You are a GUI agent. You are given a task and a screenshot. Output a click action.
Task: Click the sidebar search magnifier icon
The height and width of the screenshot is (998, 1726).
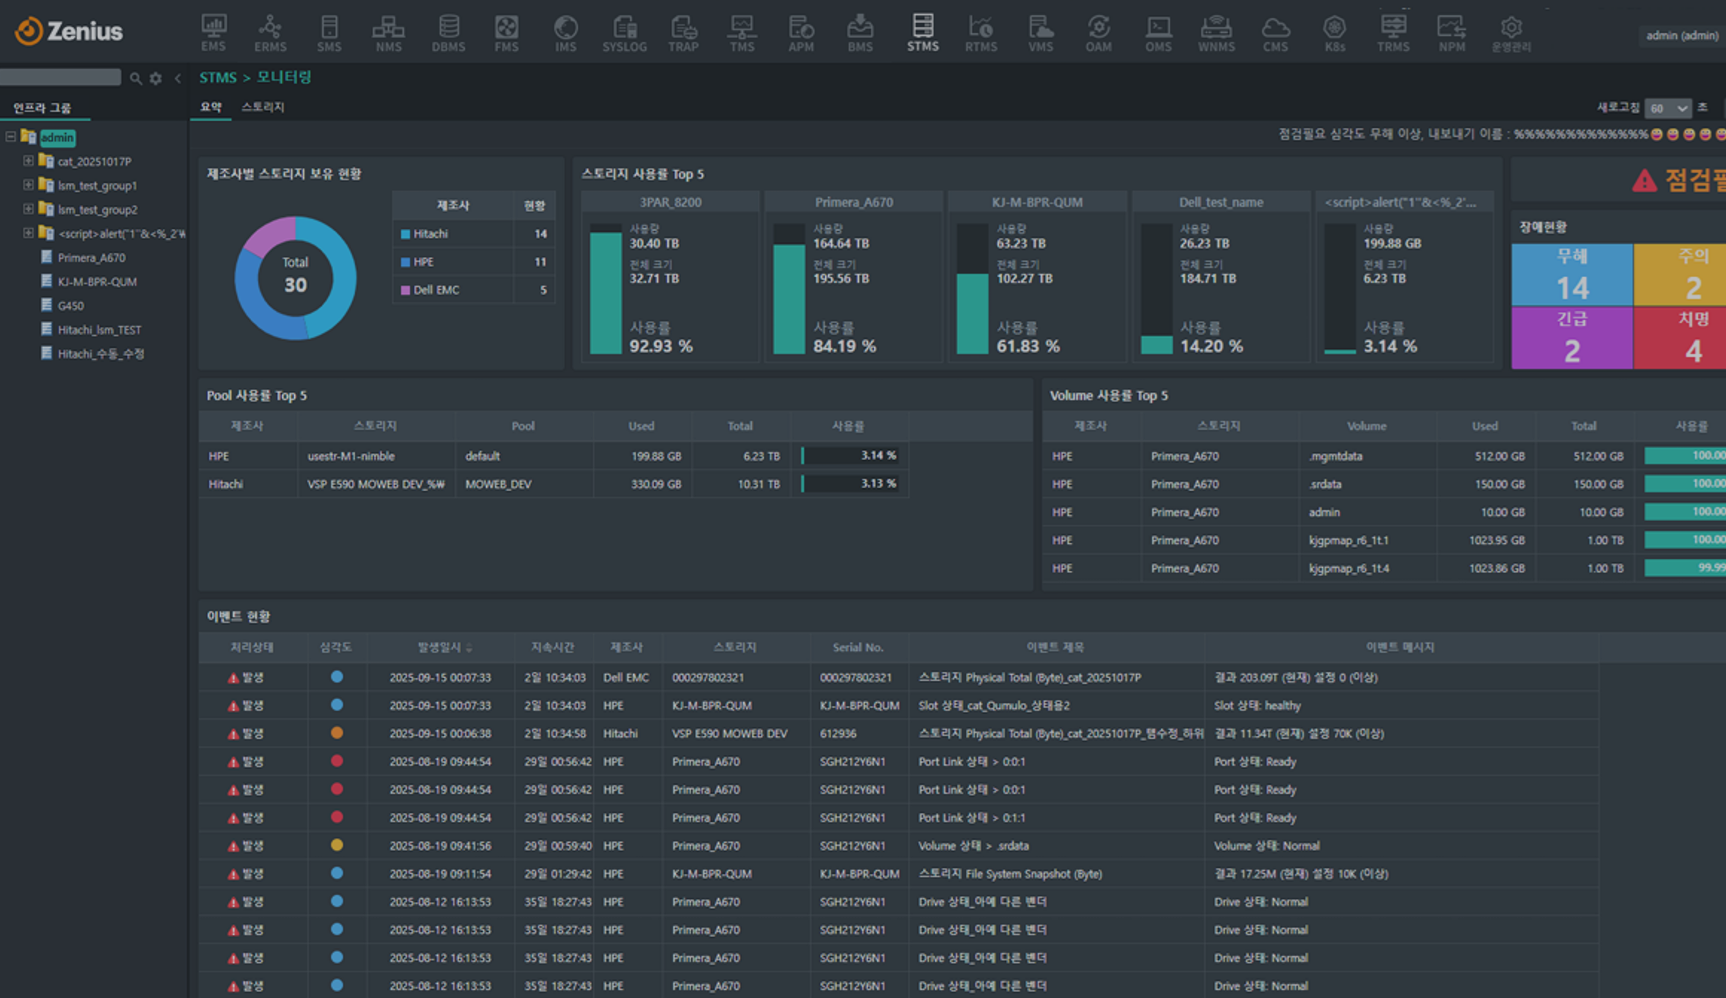click(x=136, y=78)
